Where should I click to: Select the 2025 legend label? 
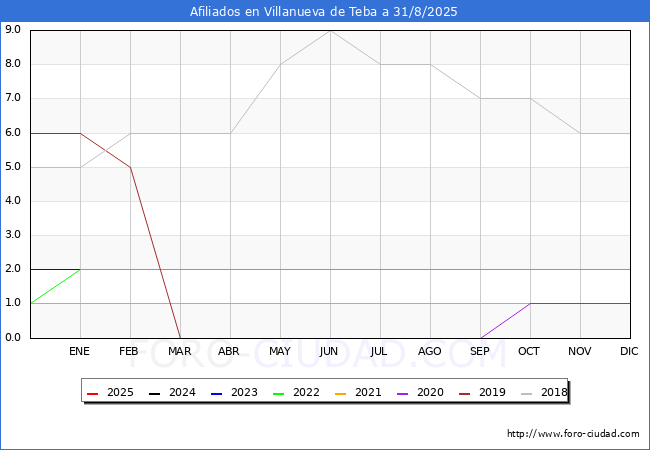click(120, 392)
